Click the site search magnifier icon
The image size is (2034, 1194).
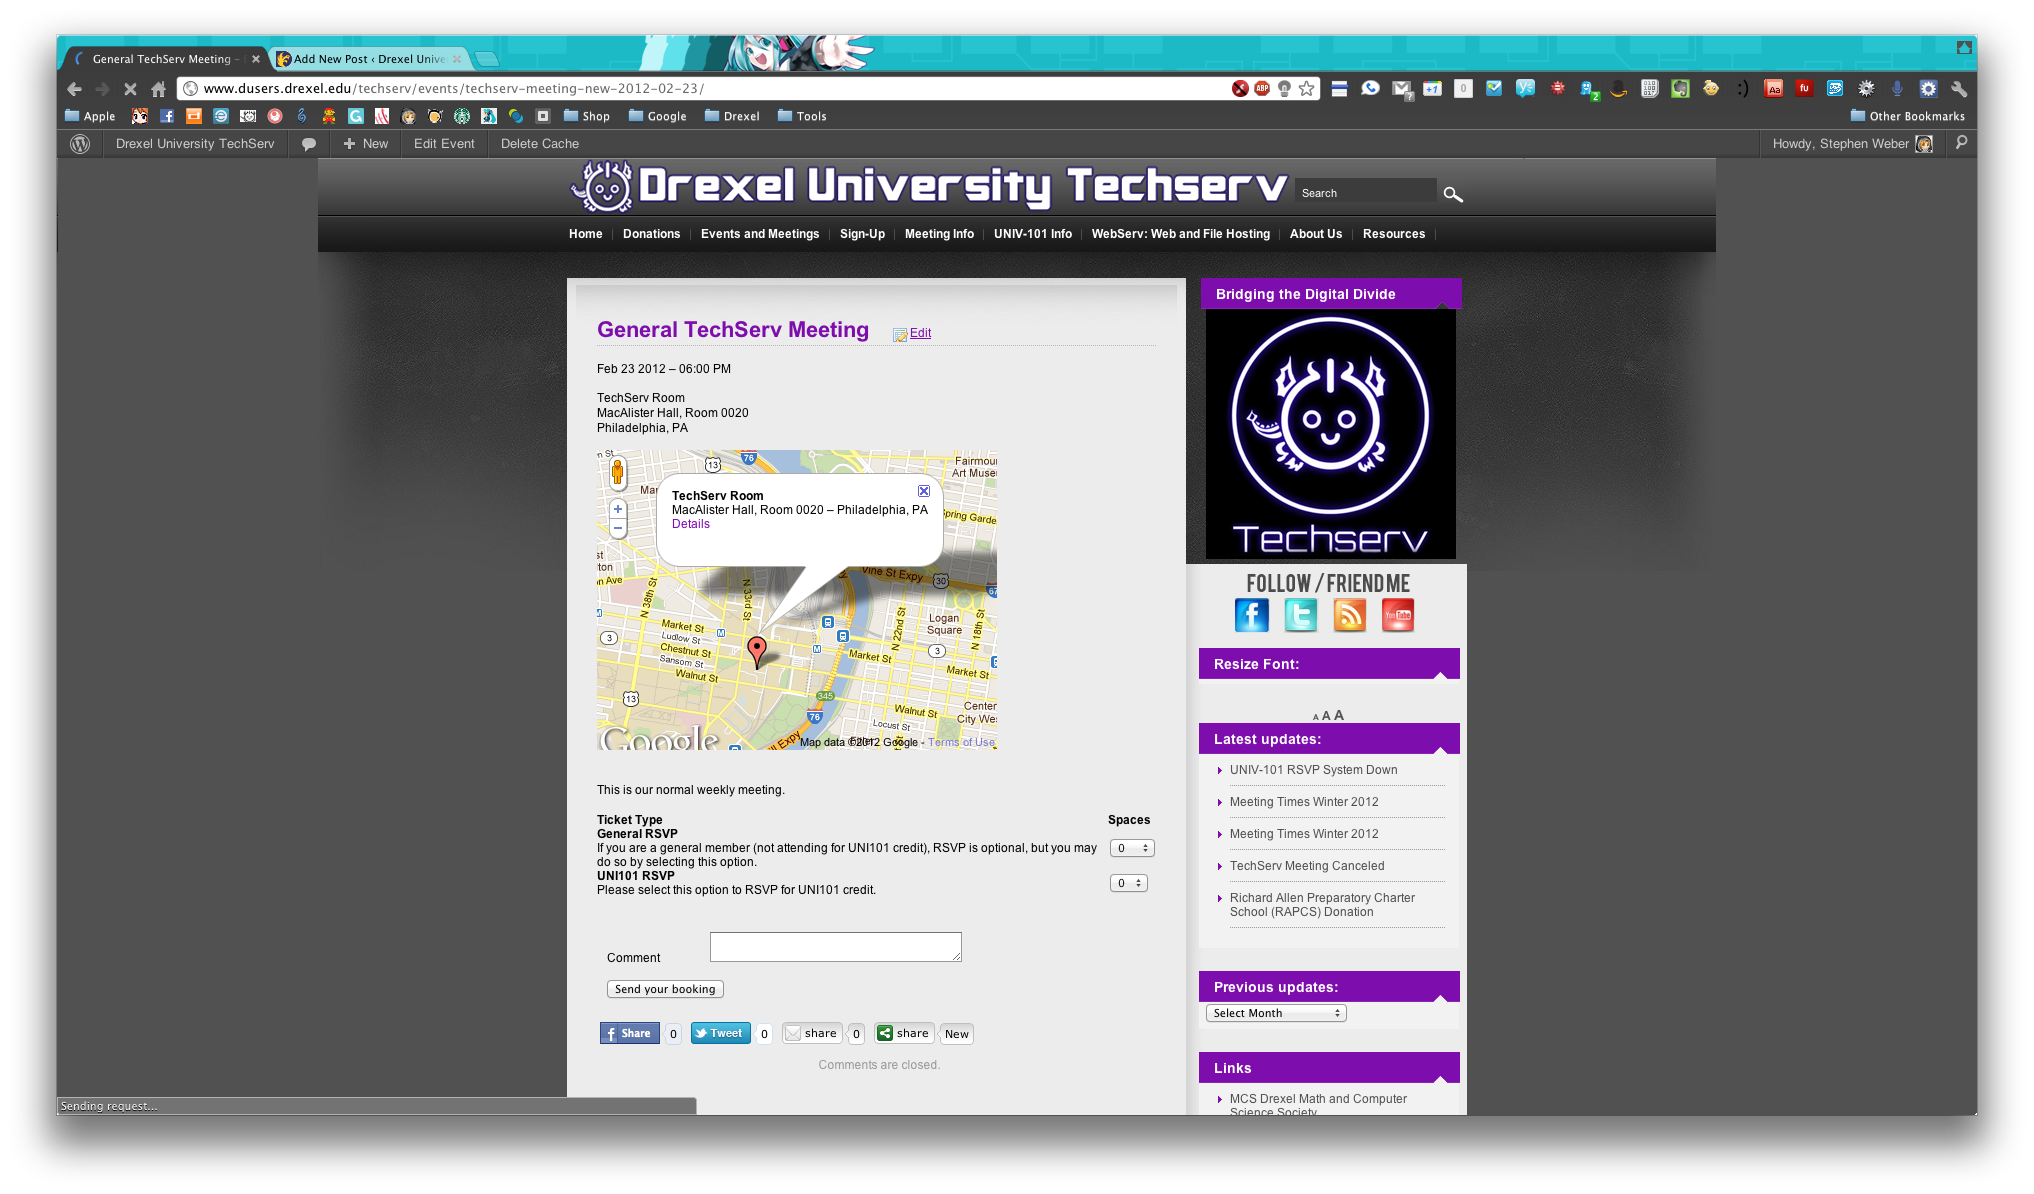click(1453, 194)
